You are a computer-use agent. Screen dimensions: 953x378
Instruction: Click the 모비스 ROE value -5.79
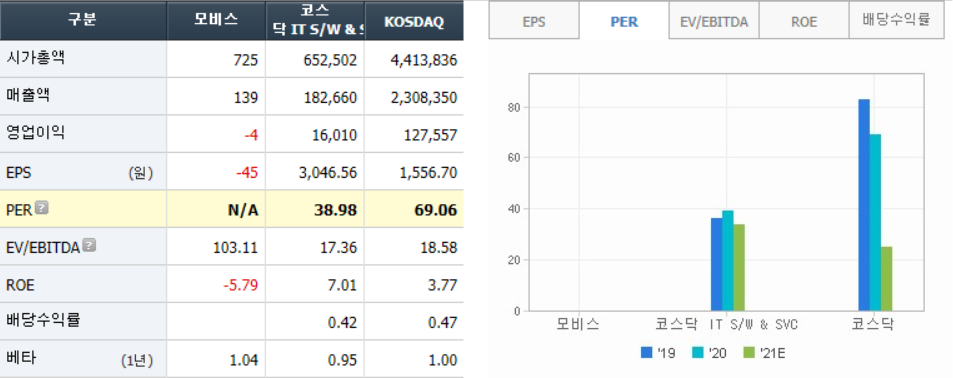click(241, 286)
